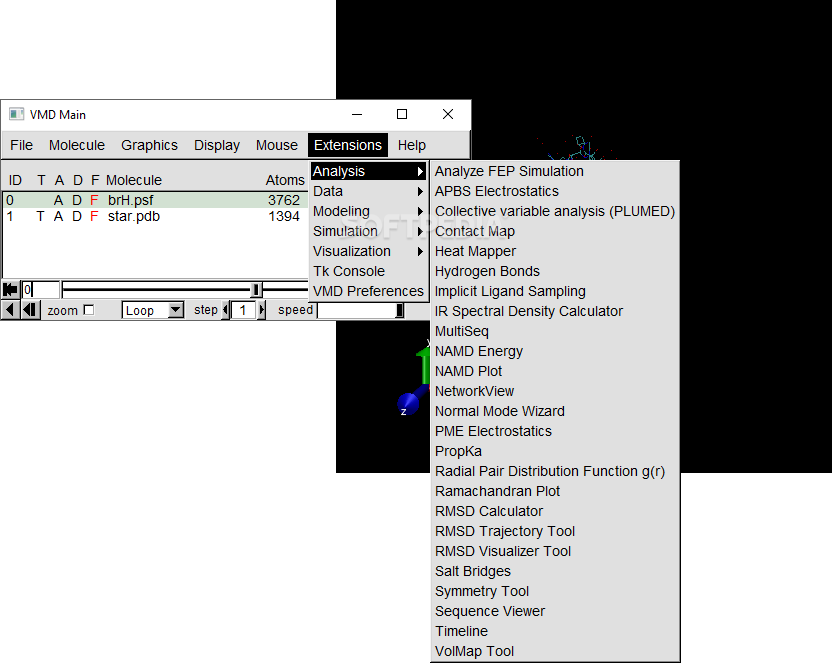Choose Analyze FEP Simulation
832x663 pixels.
coord(554,171)
